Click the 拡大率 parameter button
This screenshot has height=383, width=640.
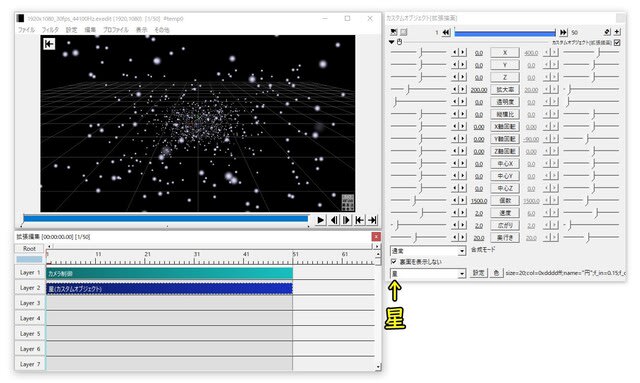505,89
